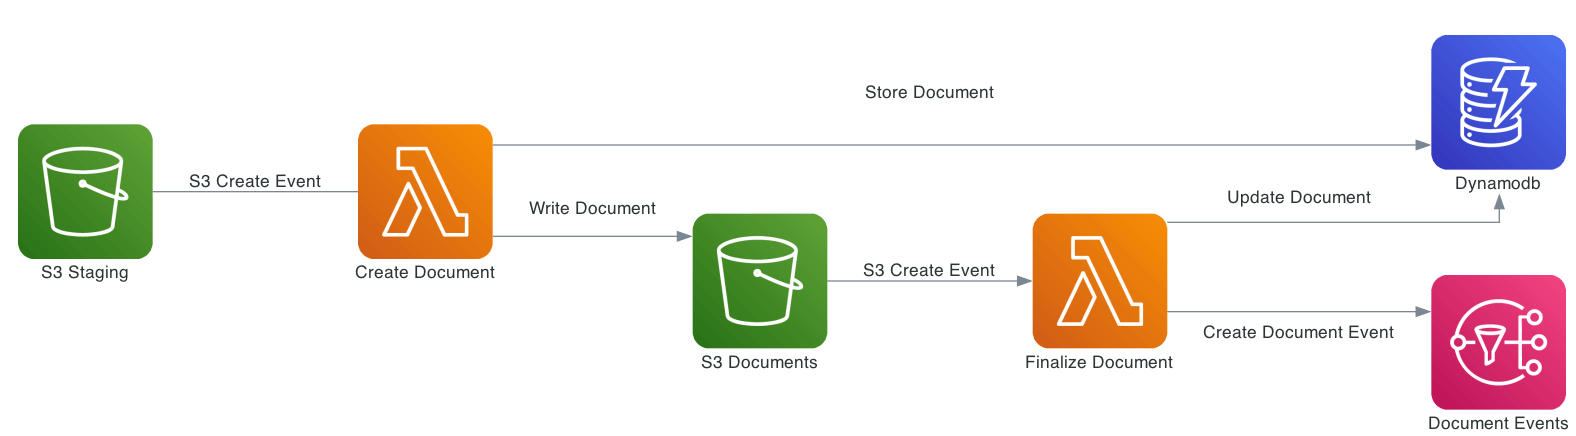Click the 'S3 Staging' label
1576x436 pixels.
[x=85, y=272]
